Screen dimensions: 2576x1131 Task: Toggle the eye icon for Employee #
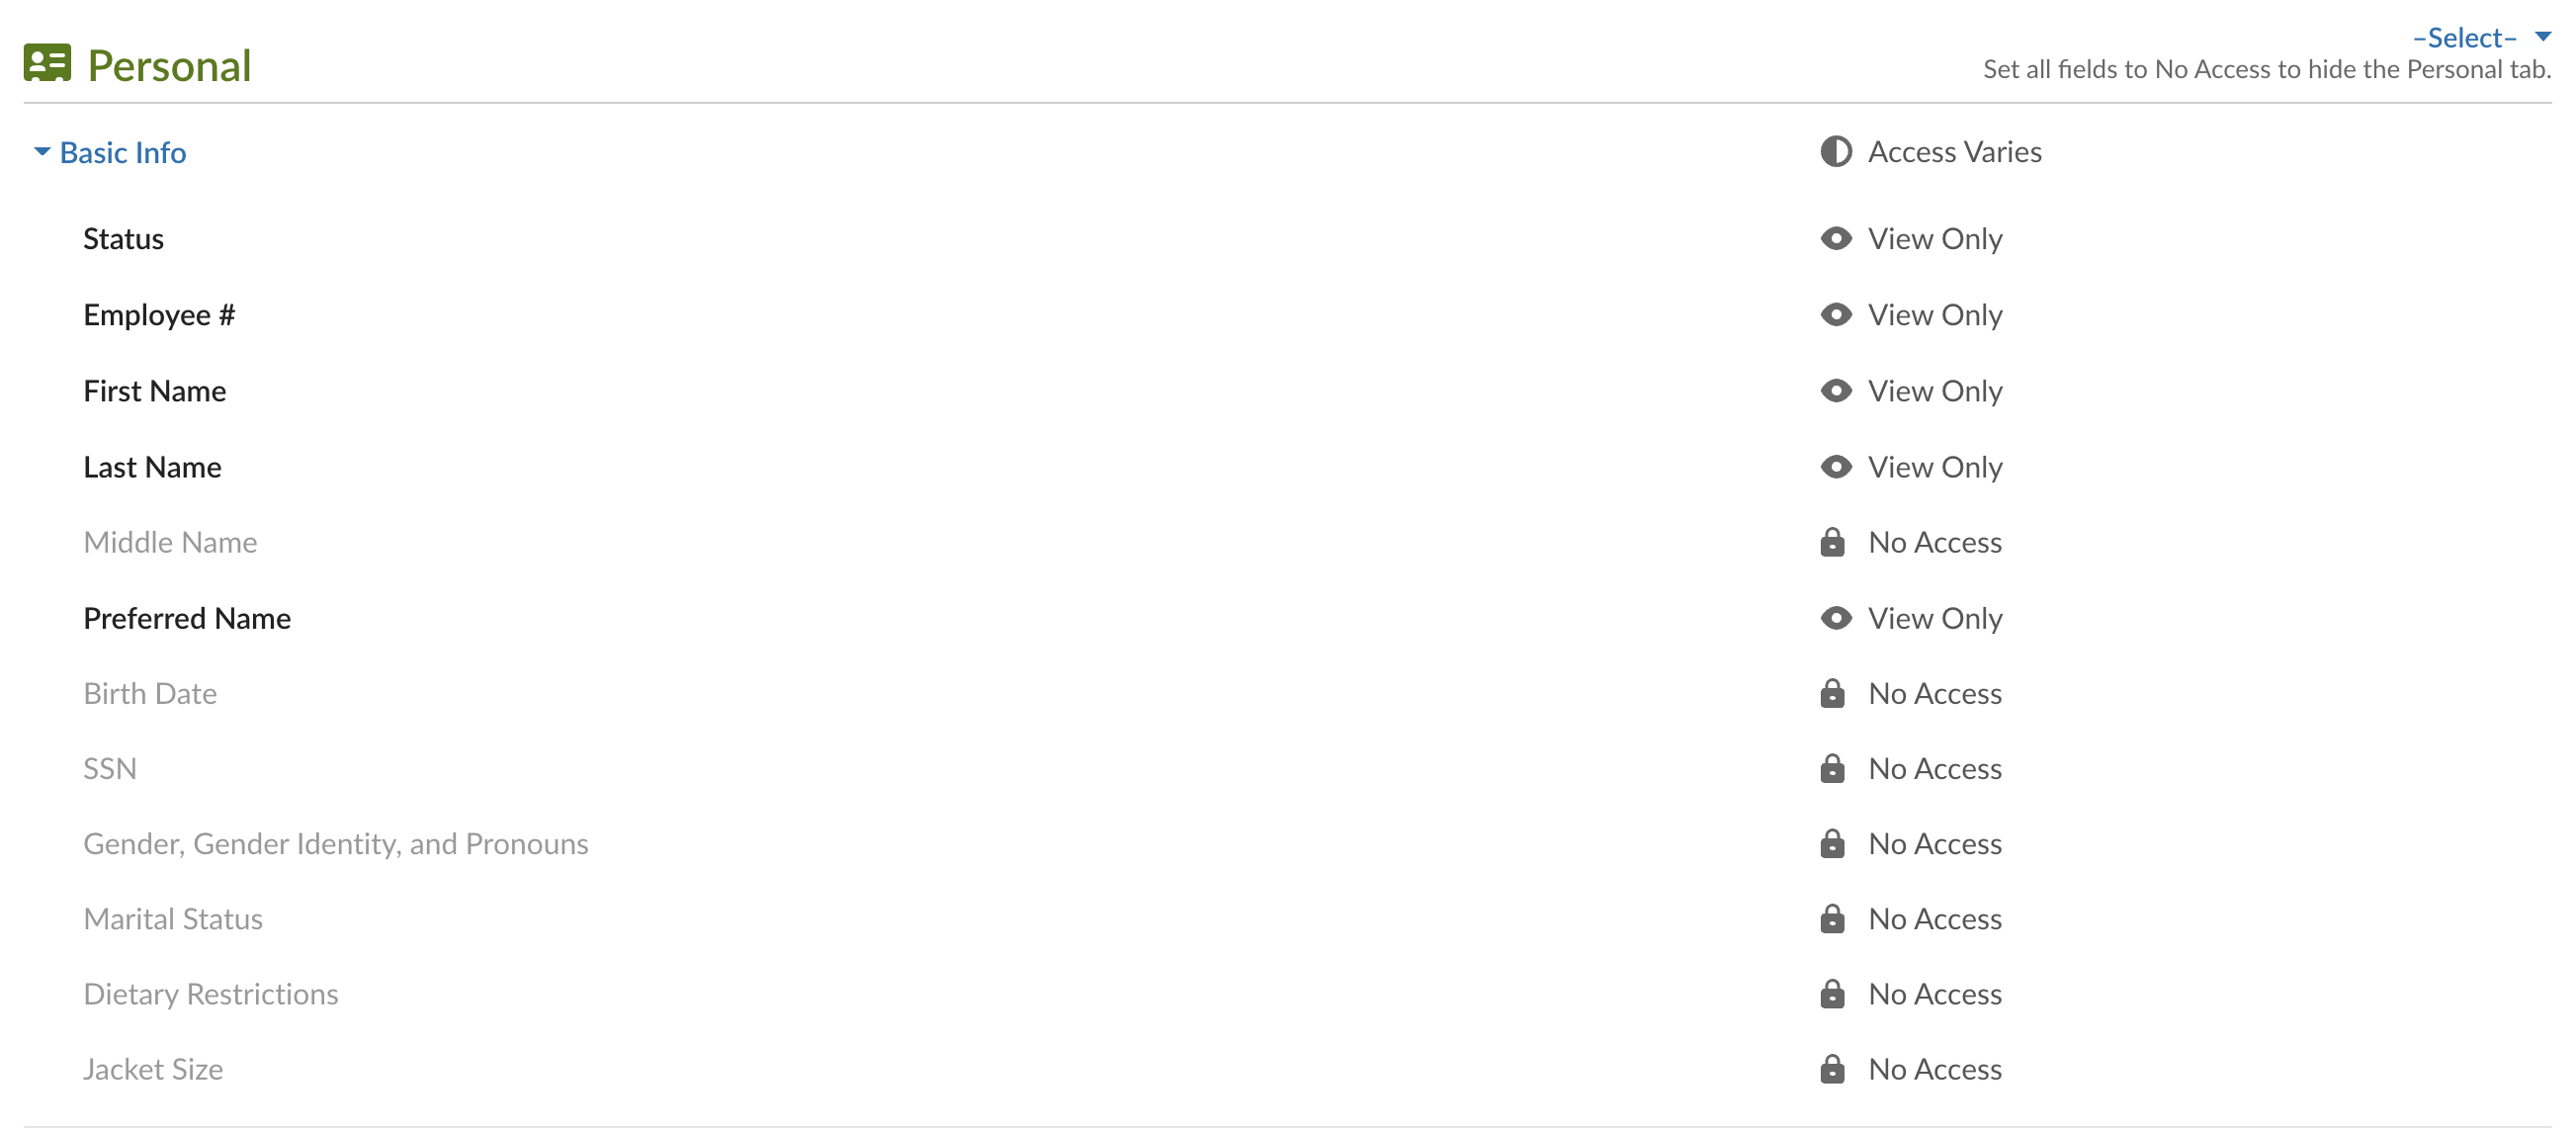pyautogui.click(x=1835, y=315)
